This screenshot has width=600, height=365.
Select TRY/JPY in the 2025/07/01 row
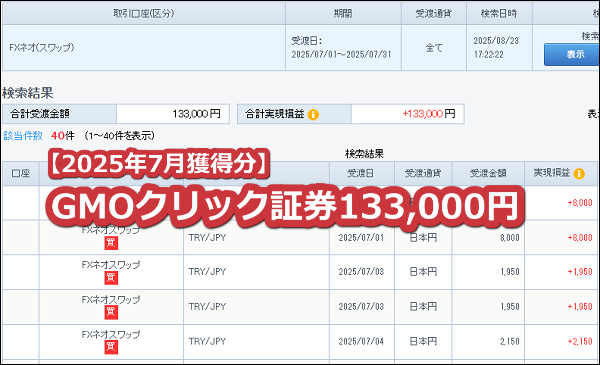coord(207,238)
